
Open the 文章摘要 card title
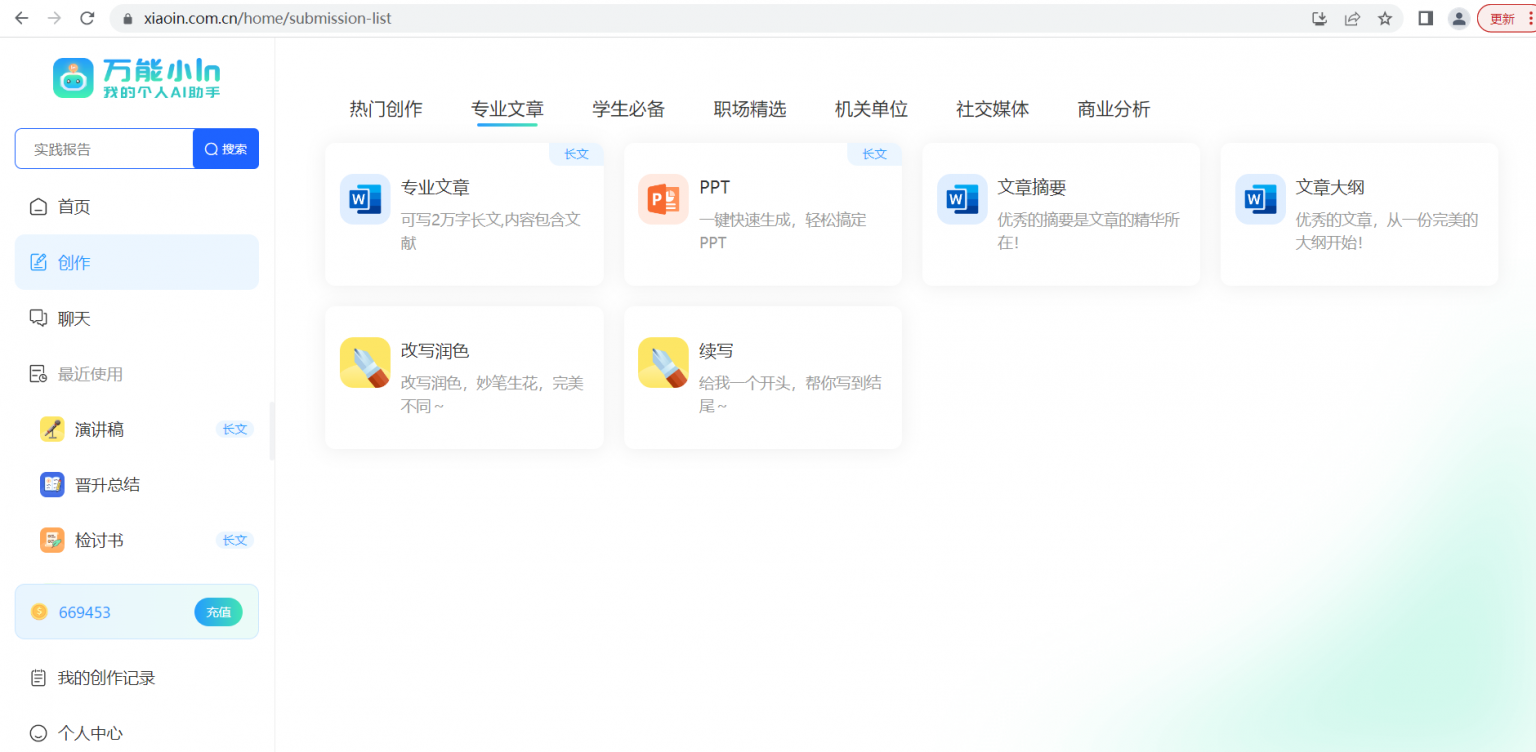tap(1032, 187)
